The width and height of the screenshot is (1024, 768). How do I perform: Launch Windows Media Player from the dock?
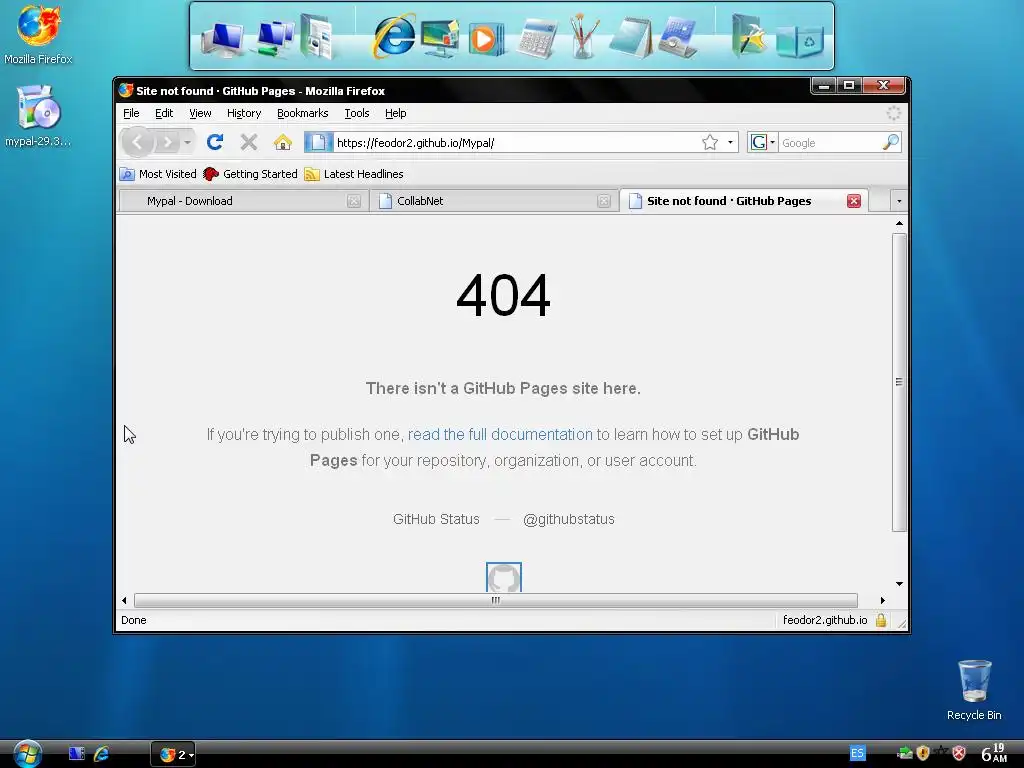(x=486, y=39)
